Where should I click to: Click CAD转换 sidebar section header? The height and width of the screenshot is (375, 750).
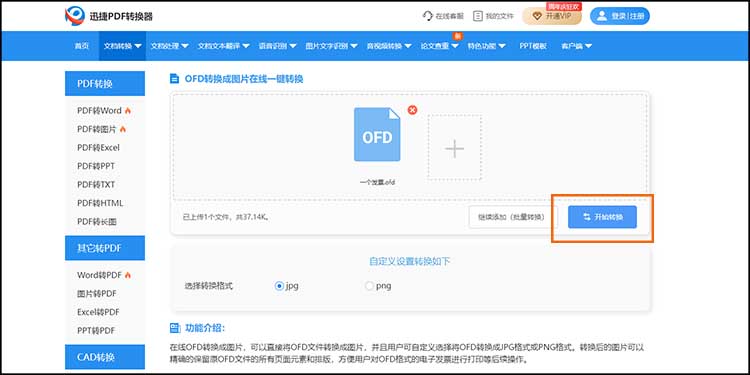(x=105, y=357)
